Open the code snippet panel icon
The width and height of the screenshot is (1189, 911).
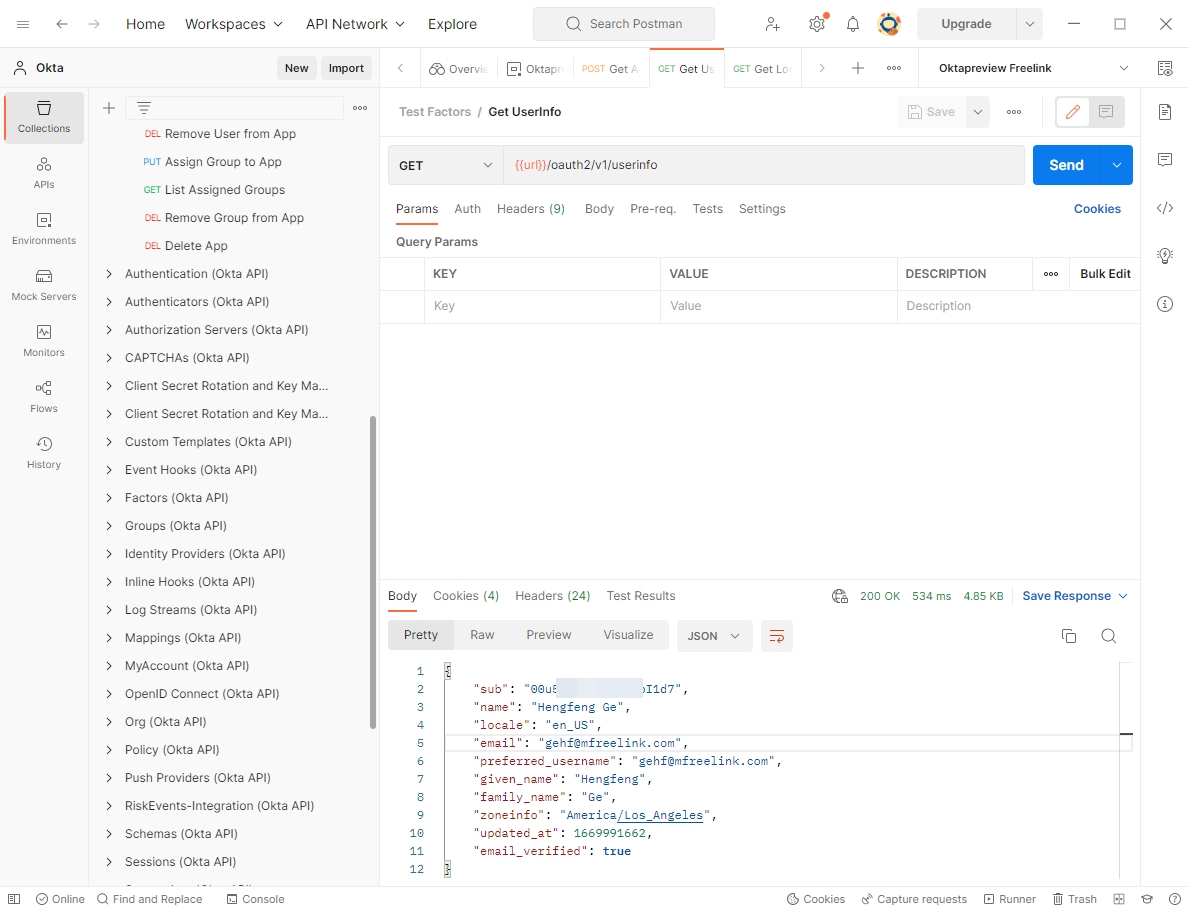[1164, 208]
